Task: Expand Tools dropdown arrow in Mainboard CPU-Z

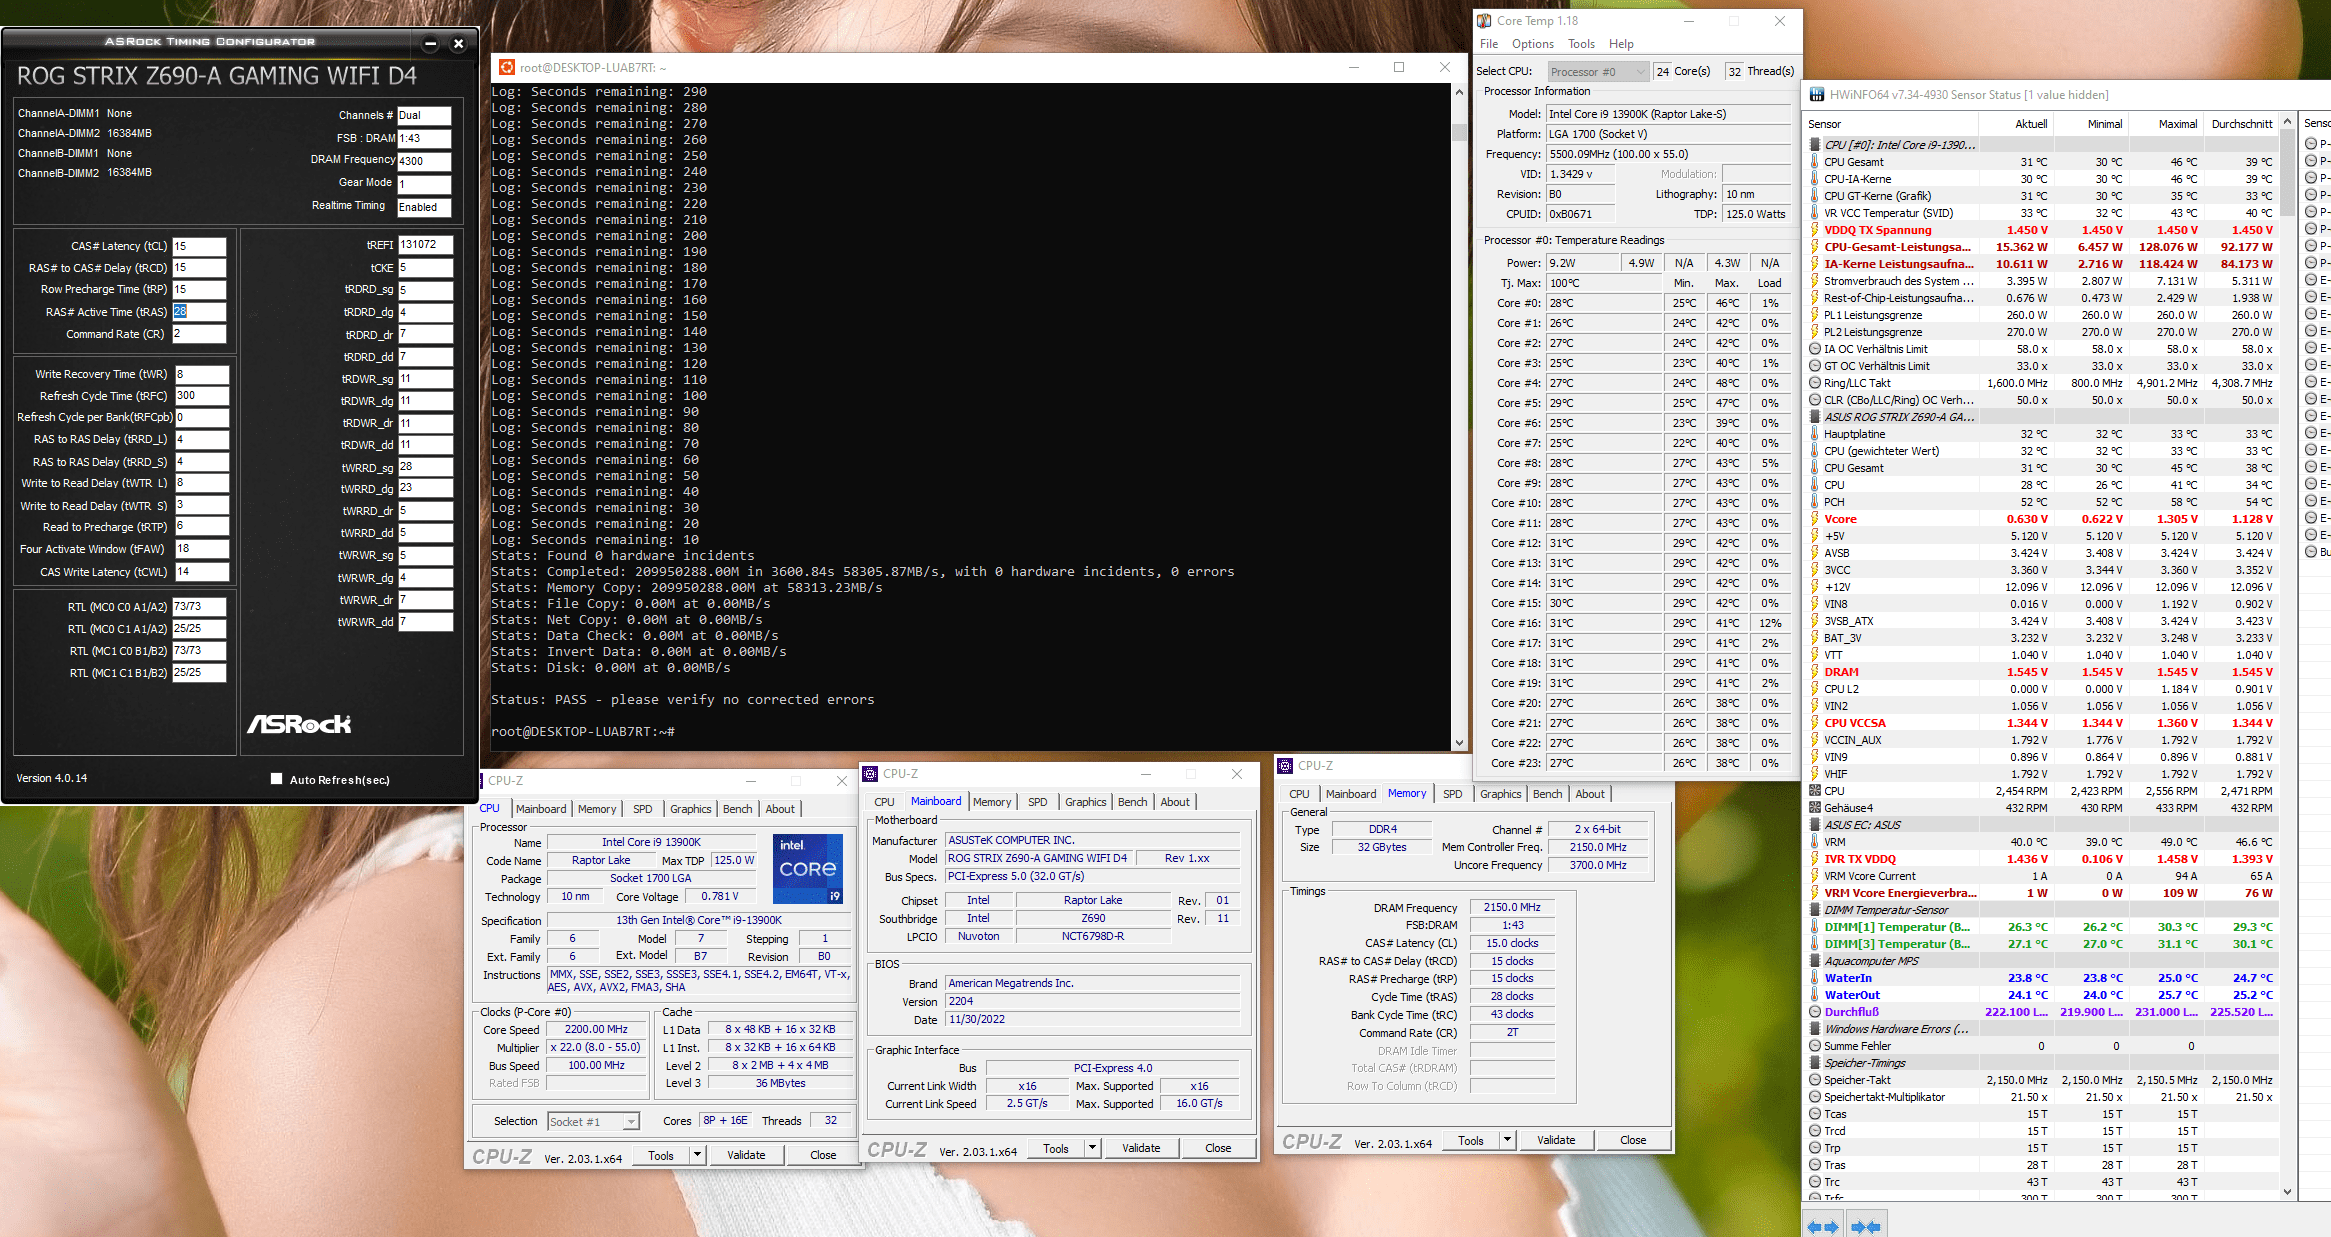Action: [x=1092, y=1148]
